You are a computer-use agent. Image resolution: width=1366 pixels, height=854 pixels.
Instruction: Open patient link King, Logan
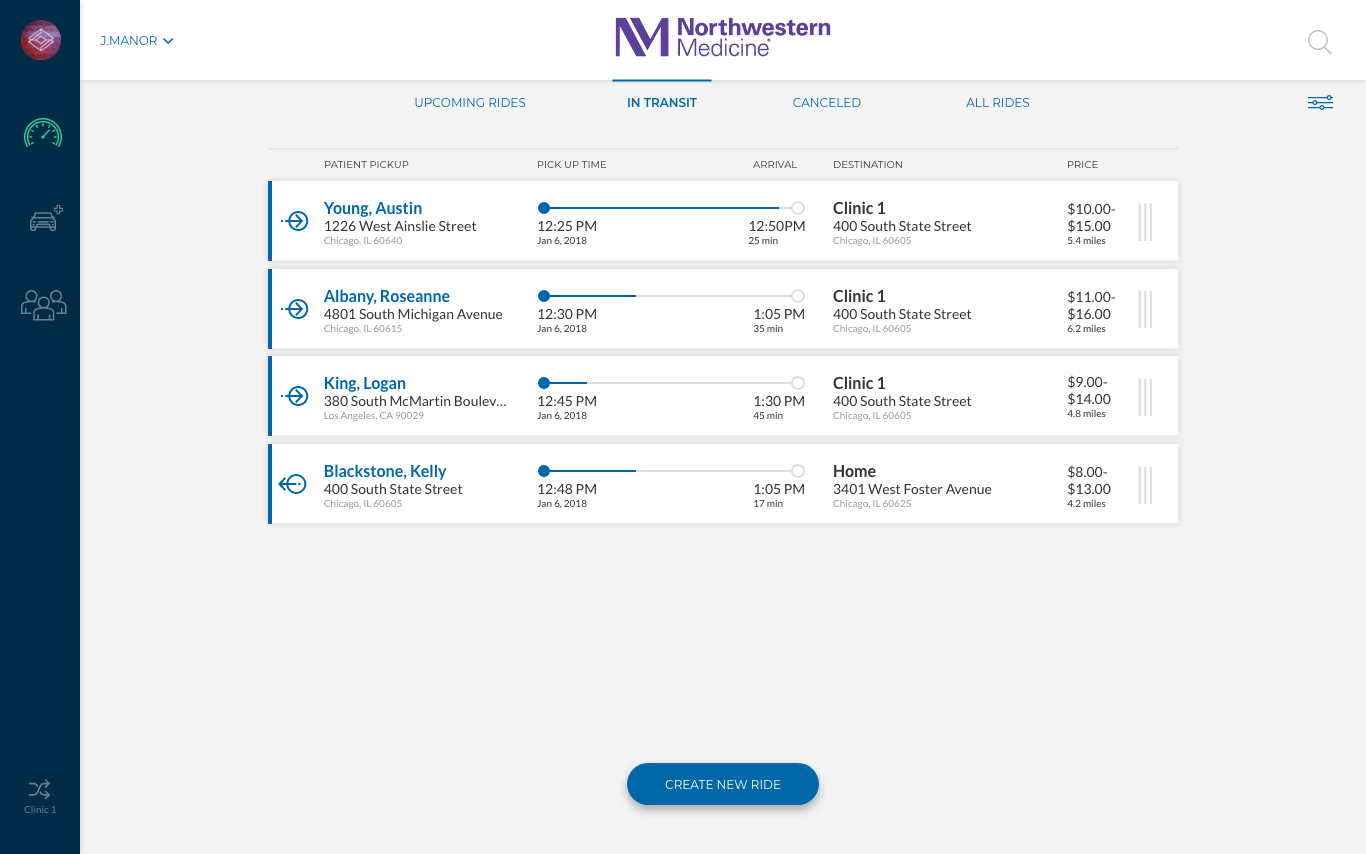coord(364,383)
